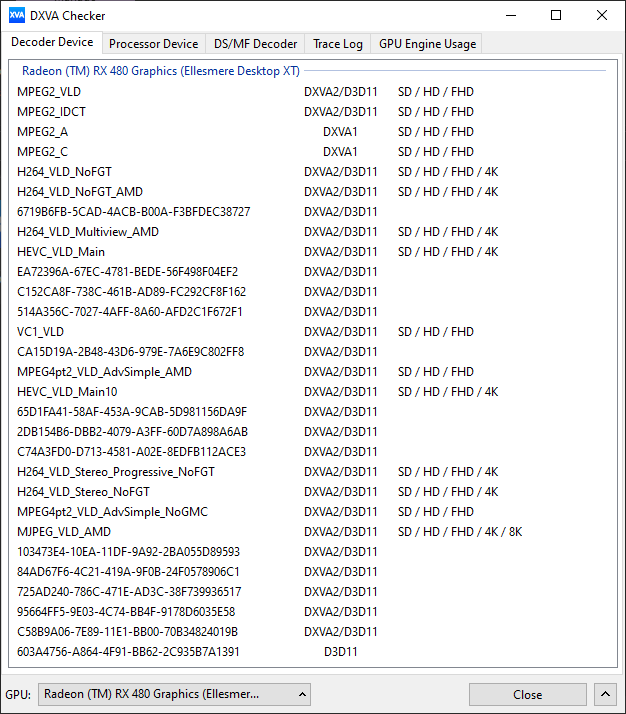Select the HEVC_VLD_Main10 row
626x714 pixels.
click(x=312, y=392)
